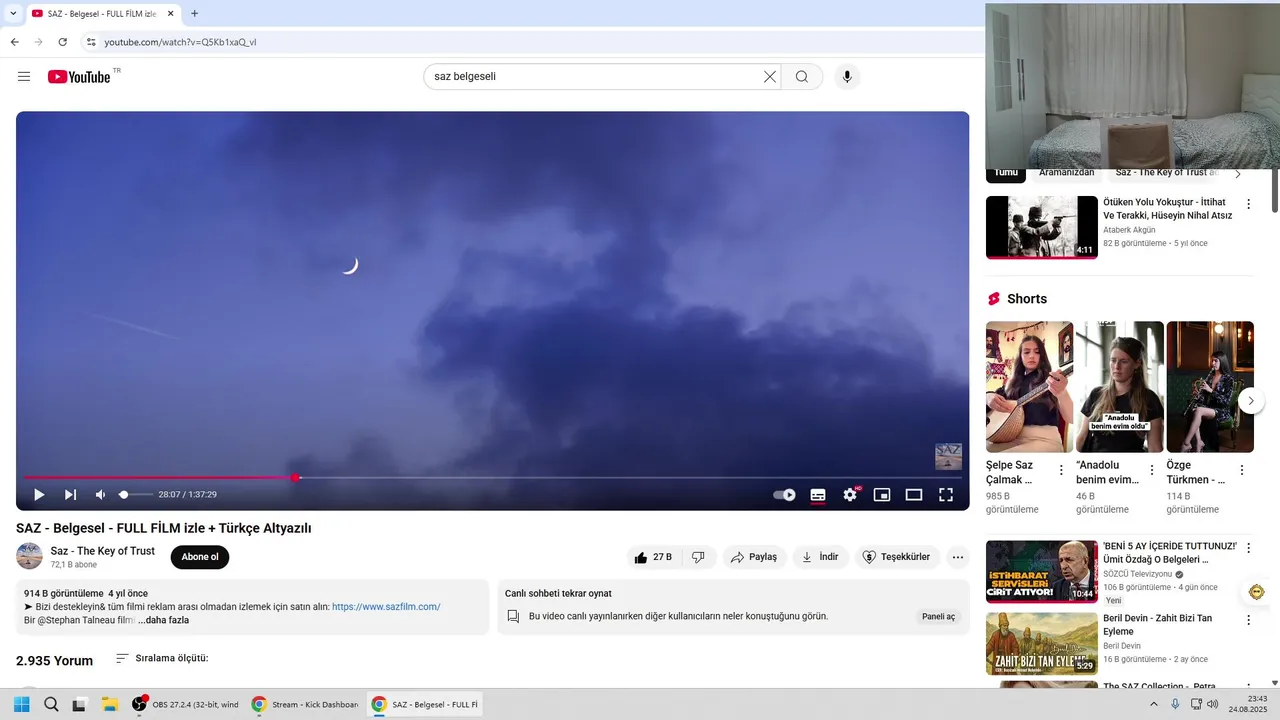Enable theater mode
This screenshot has height=720, width=1280.
click(914, 494)
